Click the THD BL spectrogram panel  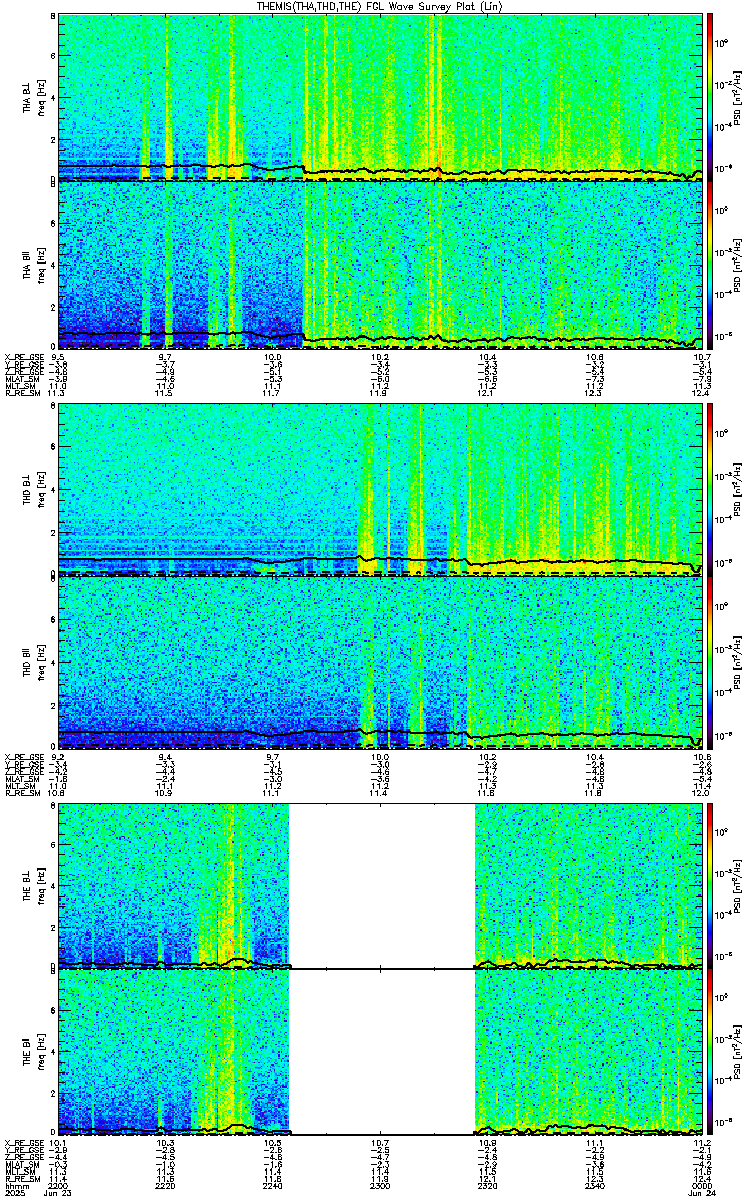click(x=381, y=490)
